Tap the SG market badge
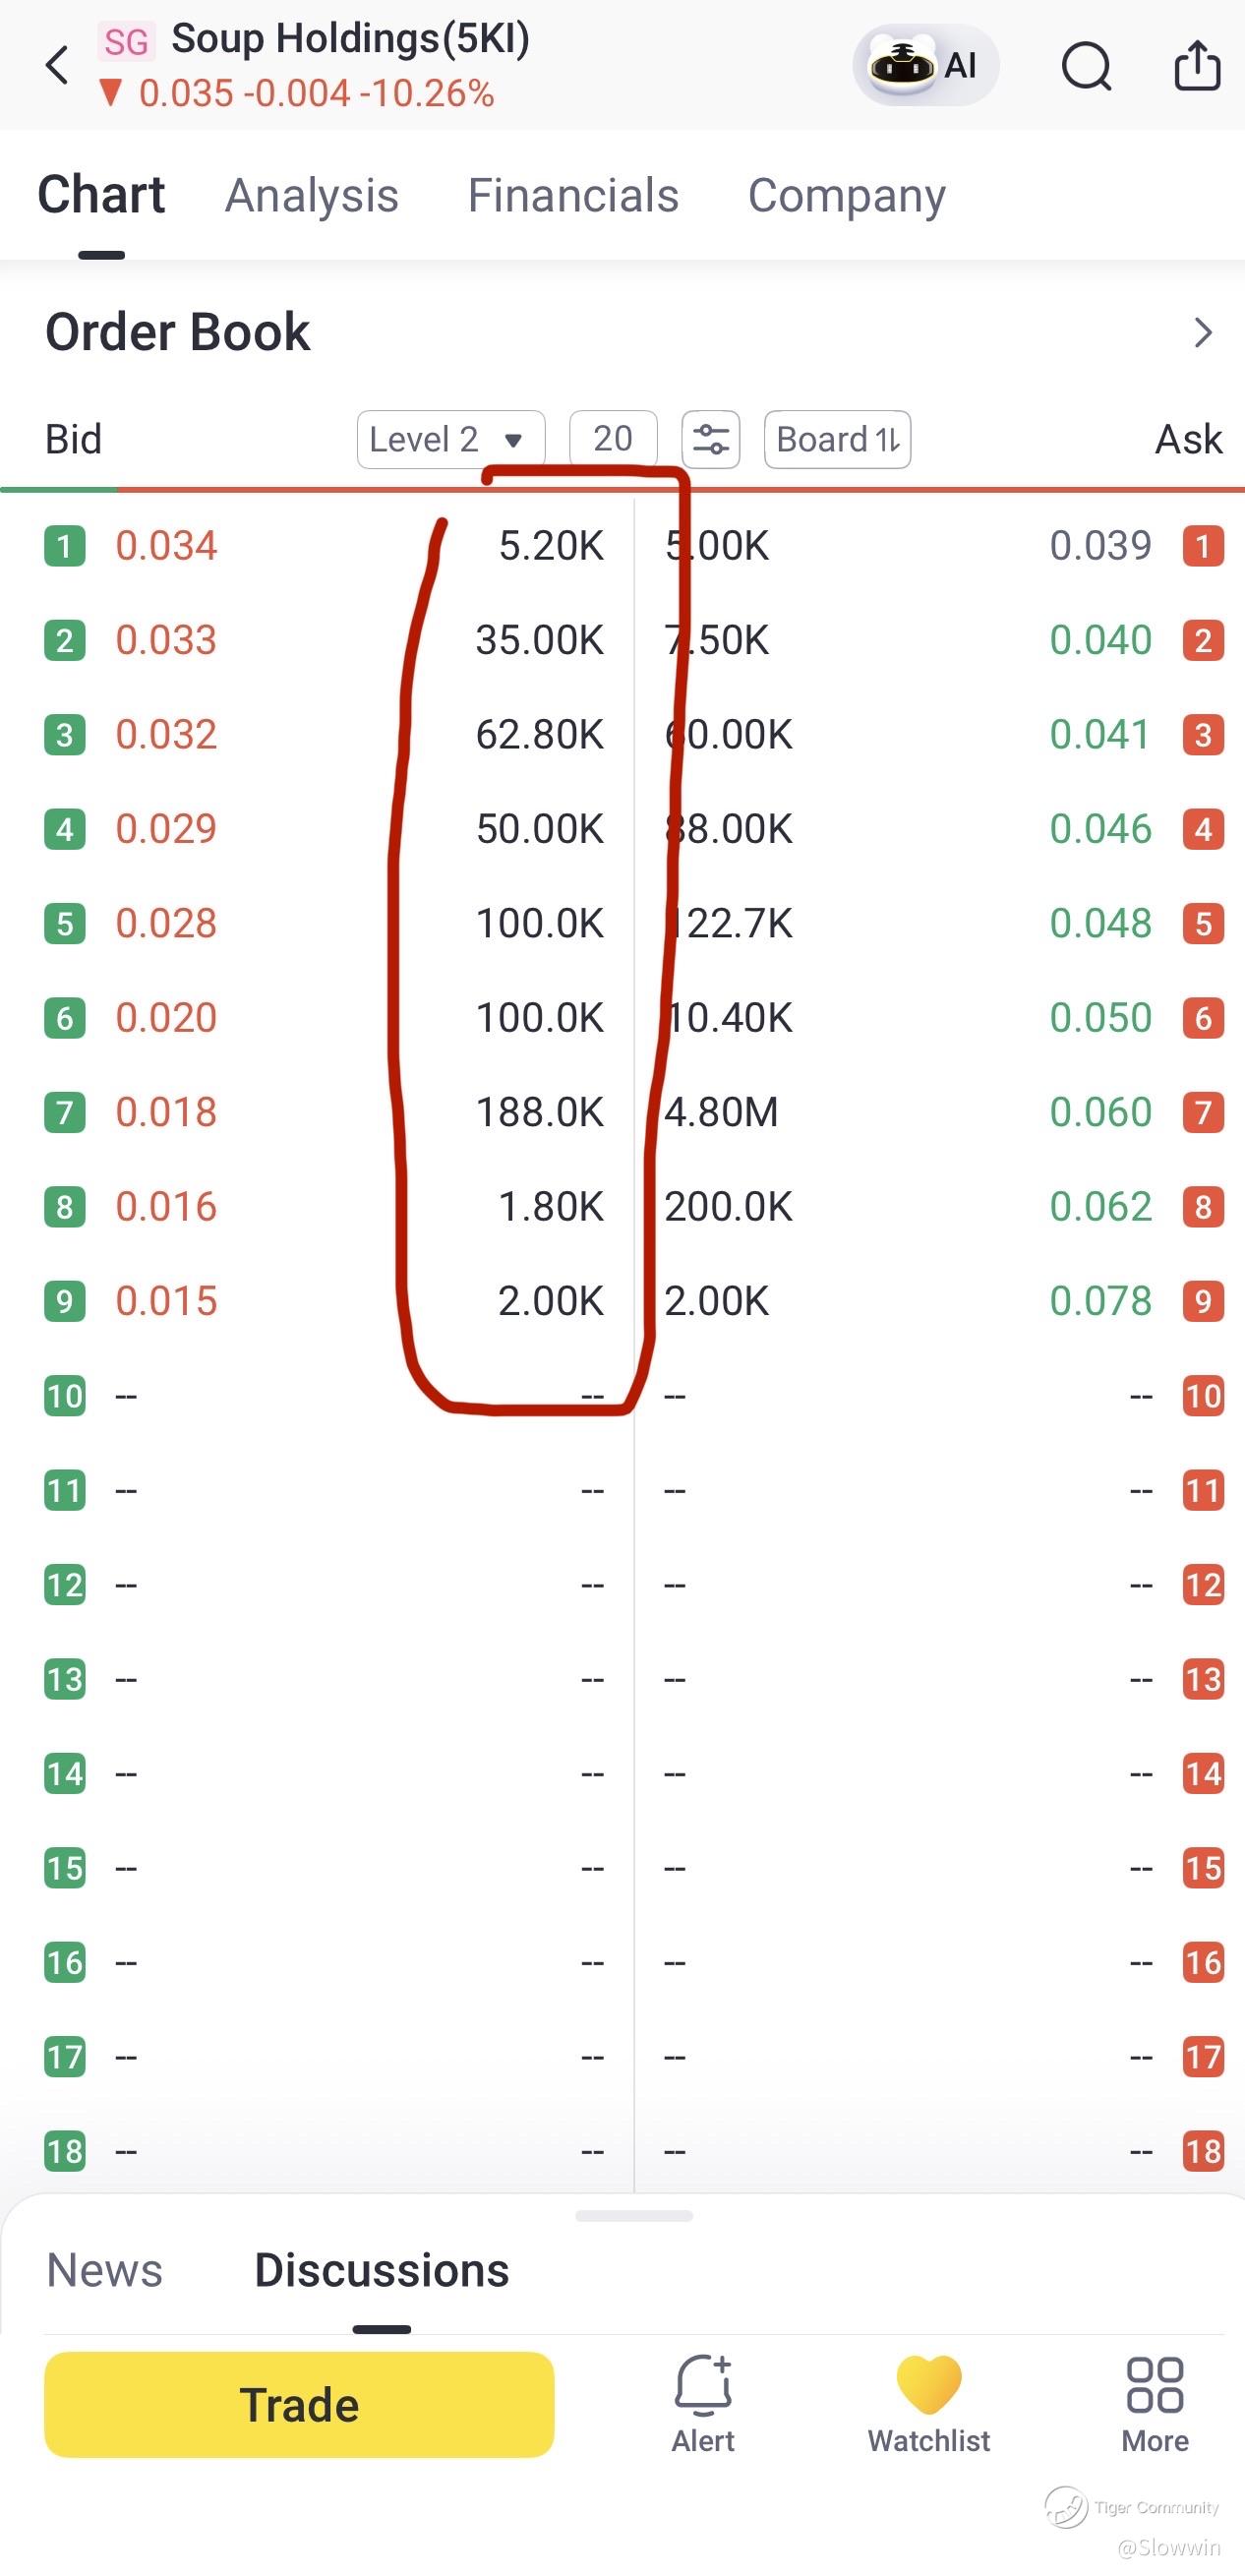Viewport: 1245px width, 2576px height. pyautogui.click(x=126, y=41)
